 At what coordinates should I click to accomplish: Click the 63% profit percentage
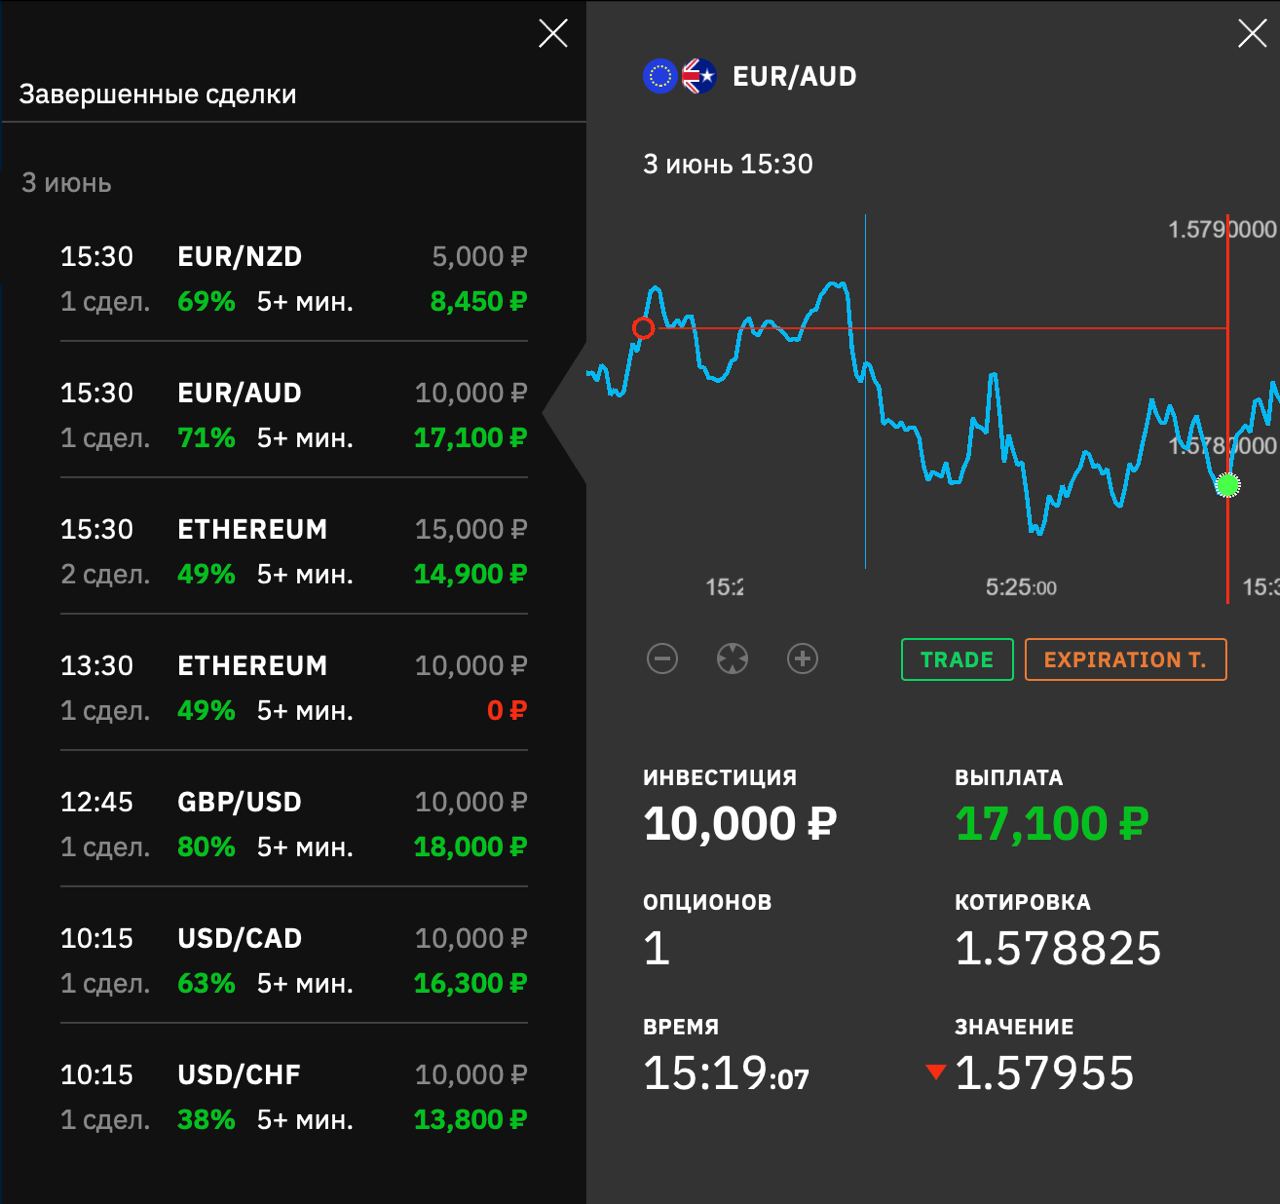click(x=206, y=983)
